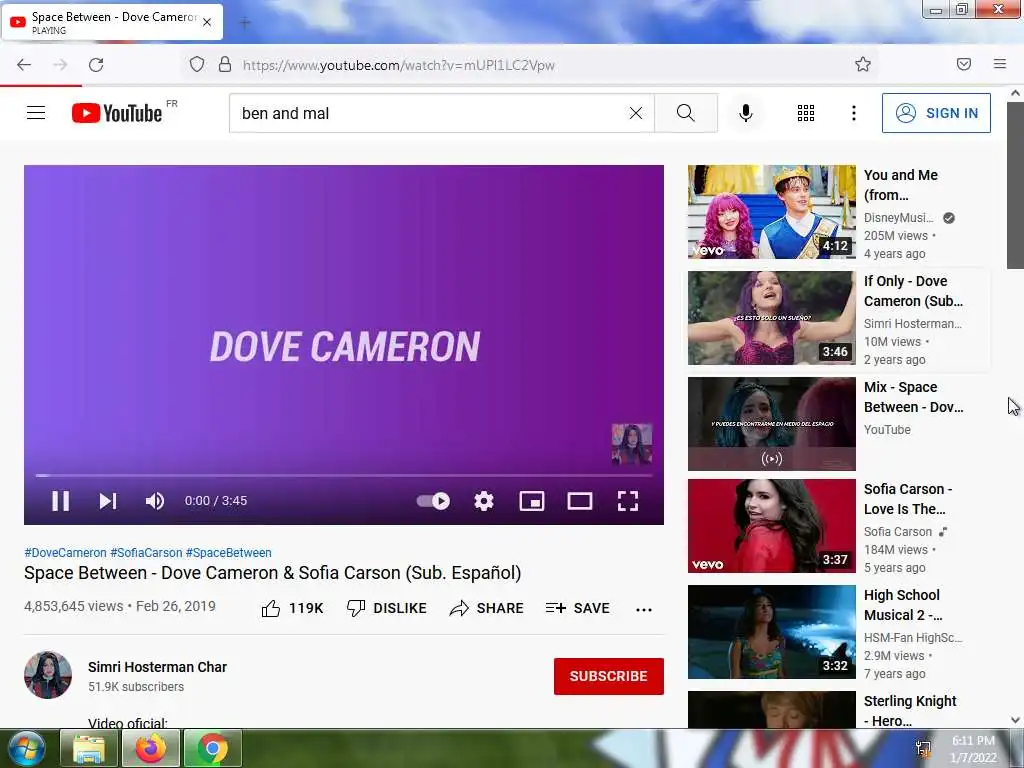The width and height of the screenshot is (1024, 768).
Task: Click the browser address bar URL
Action: (x=398, y=65)
